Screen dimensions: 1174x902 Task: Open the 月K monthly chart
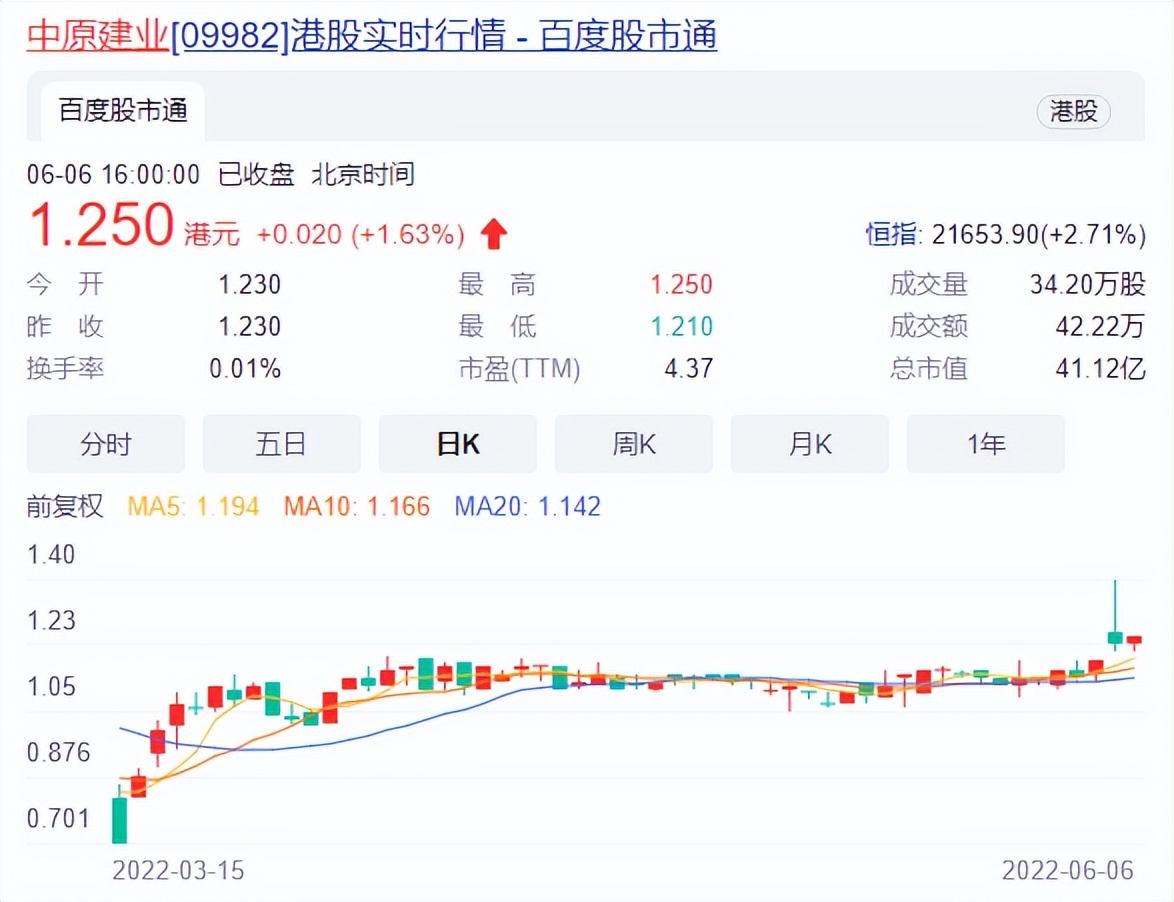[x=809, y=443]
